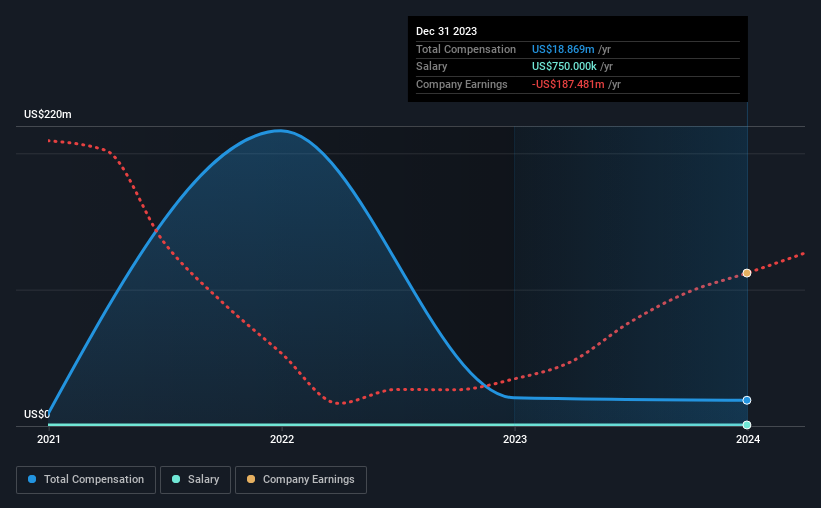Click the 2023 x-axis label
This screenshot has height=508, width=821.
(515, 439)
